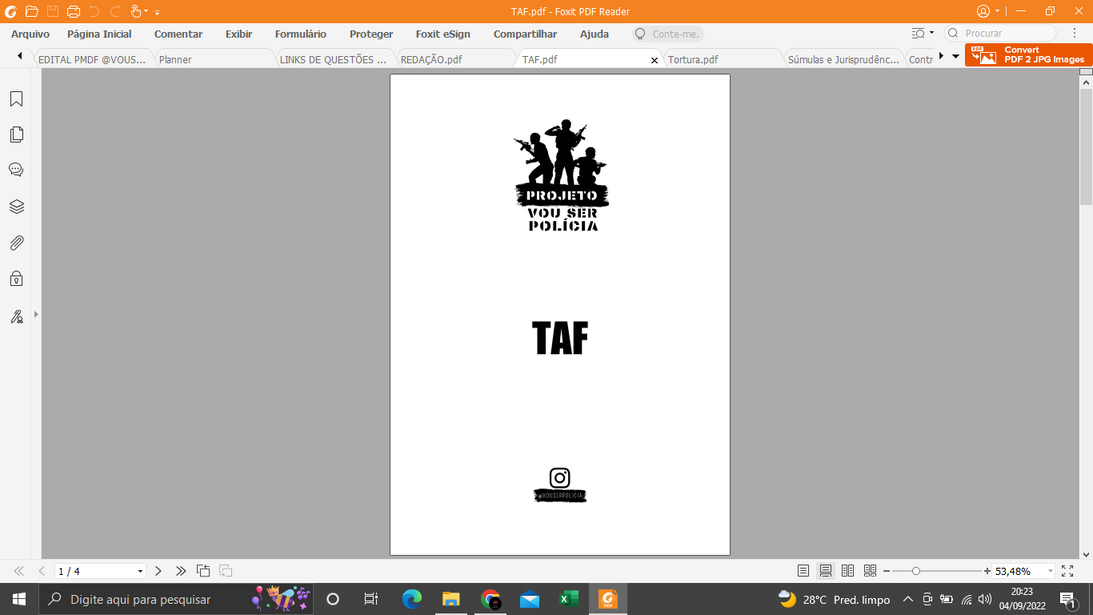Screen dimensions: 1093x615
Task: Switch to the Planner document tab
Action: [x=213, y=59]
